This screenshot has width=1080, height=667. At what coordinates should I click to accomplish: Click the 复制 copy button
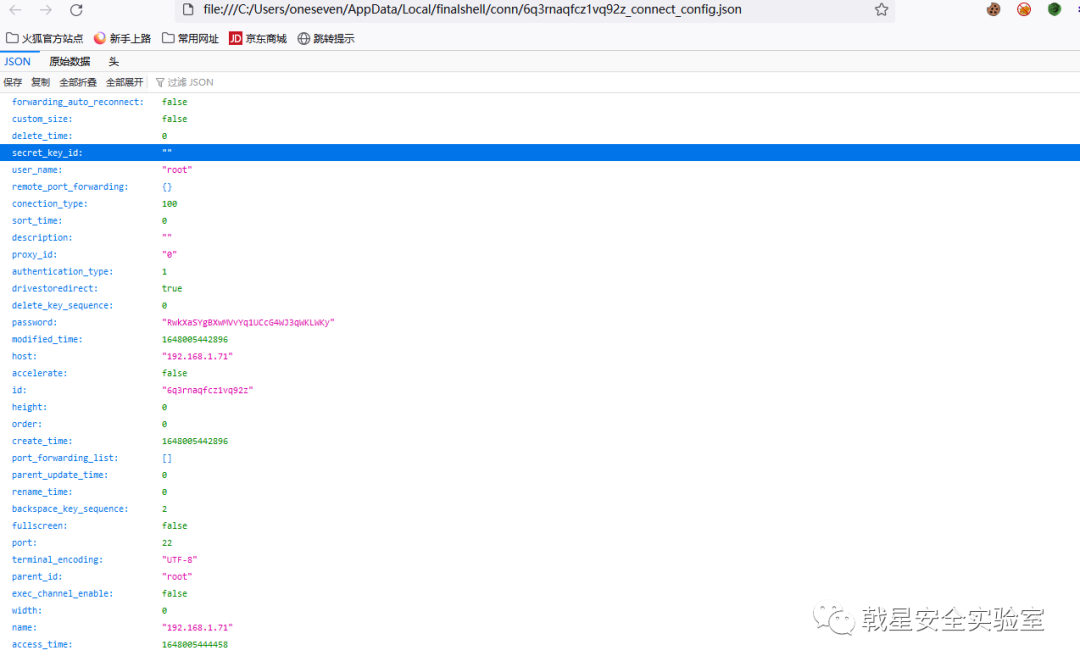(x=41, y=82)
